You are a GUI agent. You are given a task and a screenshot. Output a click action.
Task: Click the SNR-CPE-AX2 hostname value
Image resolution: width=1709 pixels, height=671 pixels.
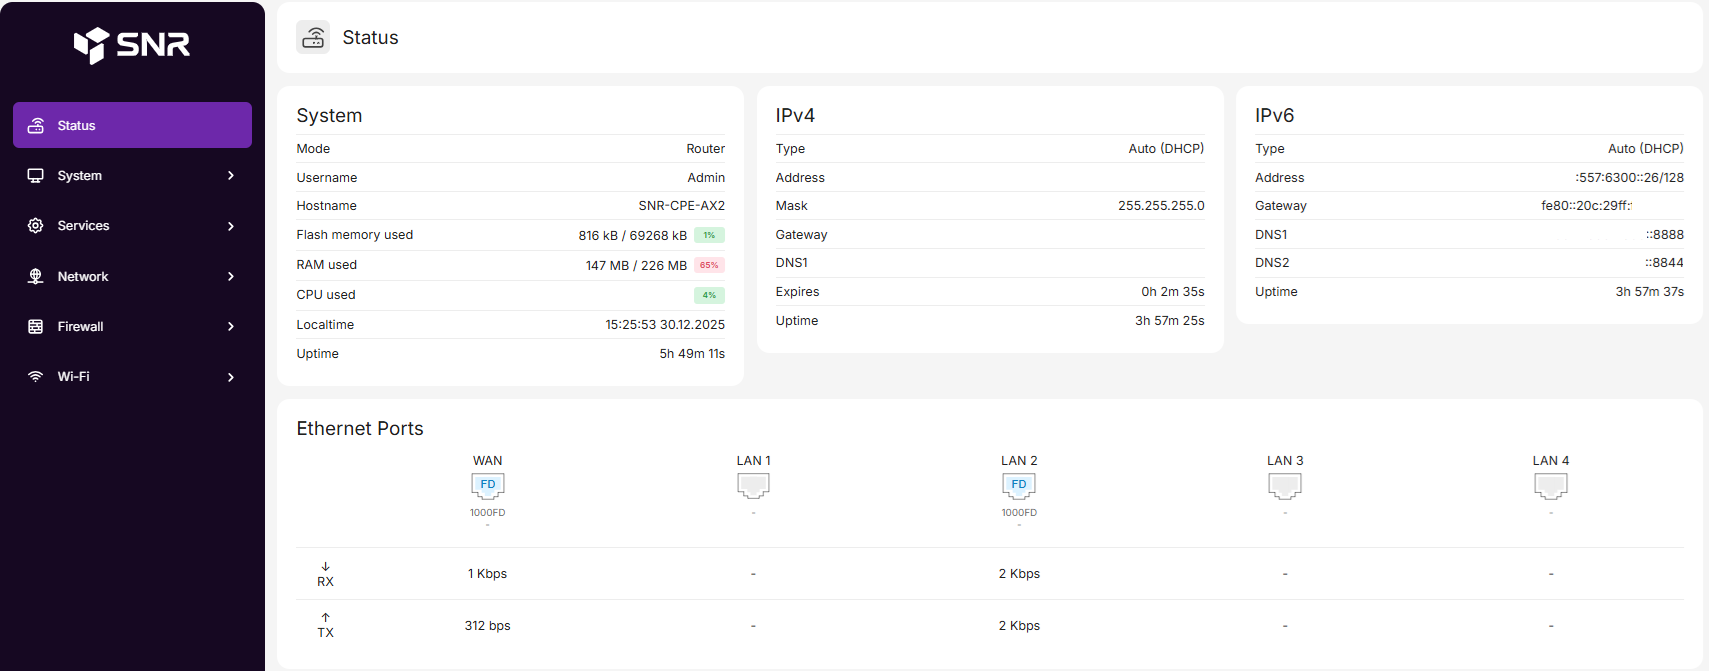681,206
